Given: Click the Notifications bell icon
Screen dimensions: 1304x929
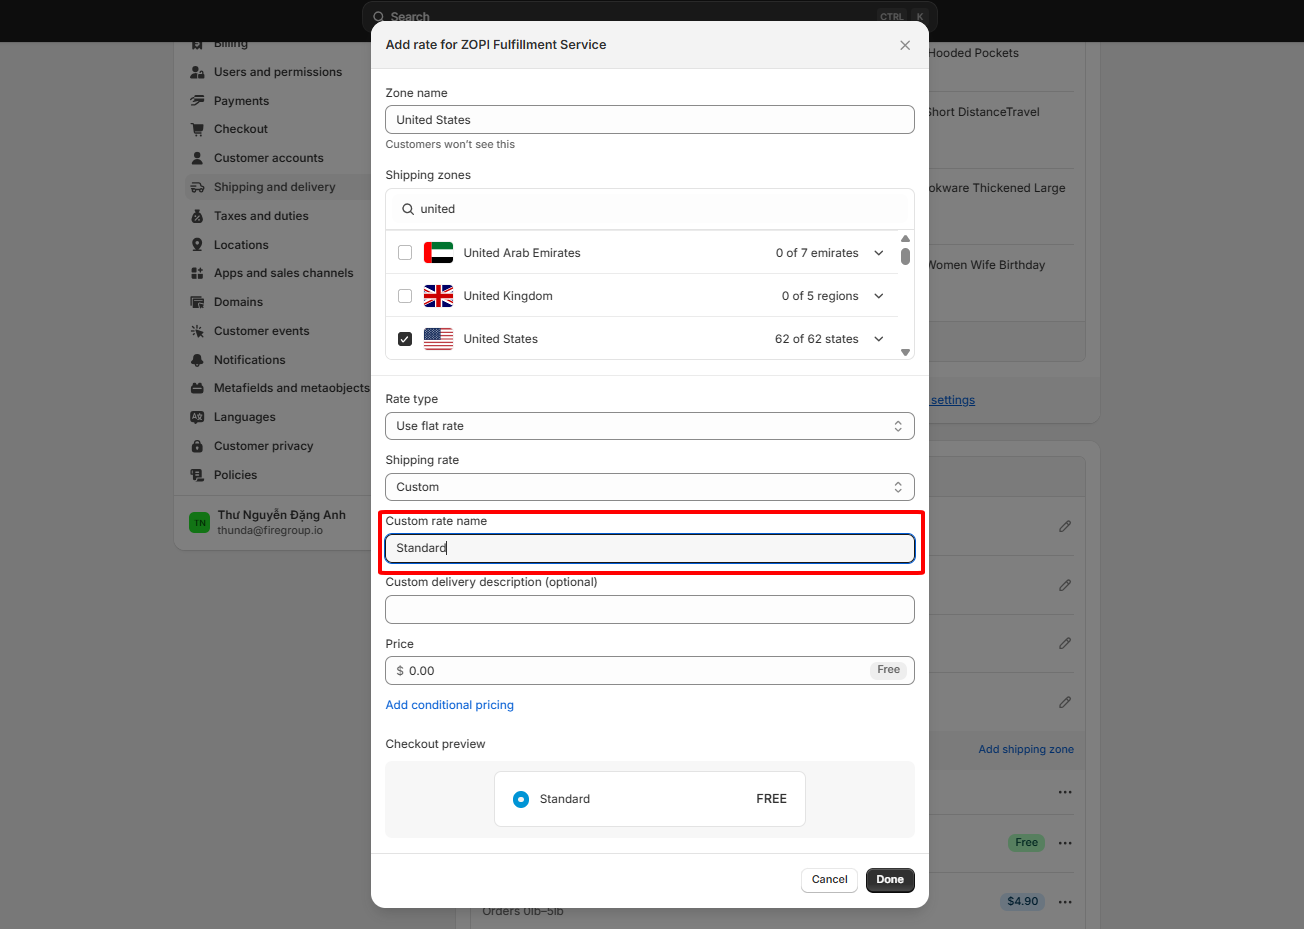Looking at the screenshot, I should [197, 360].
